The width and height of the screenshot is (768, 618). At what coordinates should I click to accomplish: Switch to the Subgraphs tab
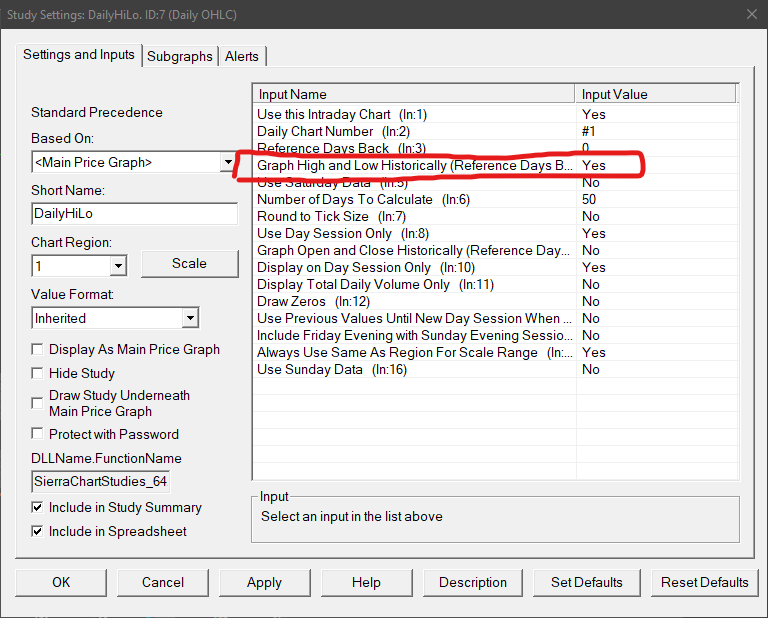tap(180, 56)
